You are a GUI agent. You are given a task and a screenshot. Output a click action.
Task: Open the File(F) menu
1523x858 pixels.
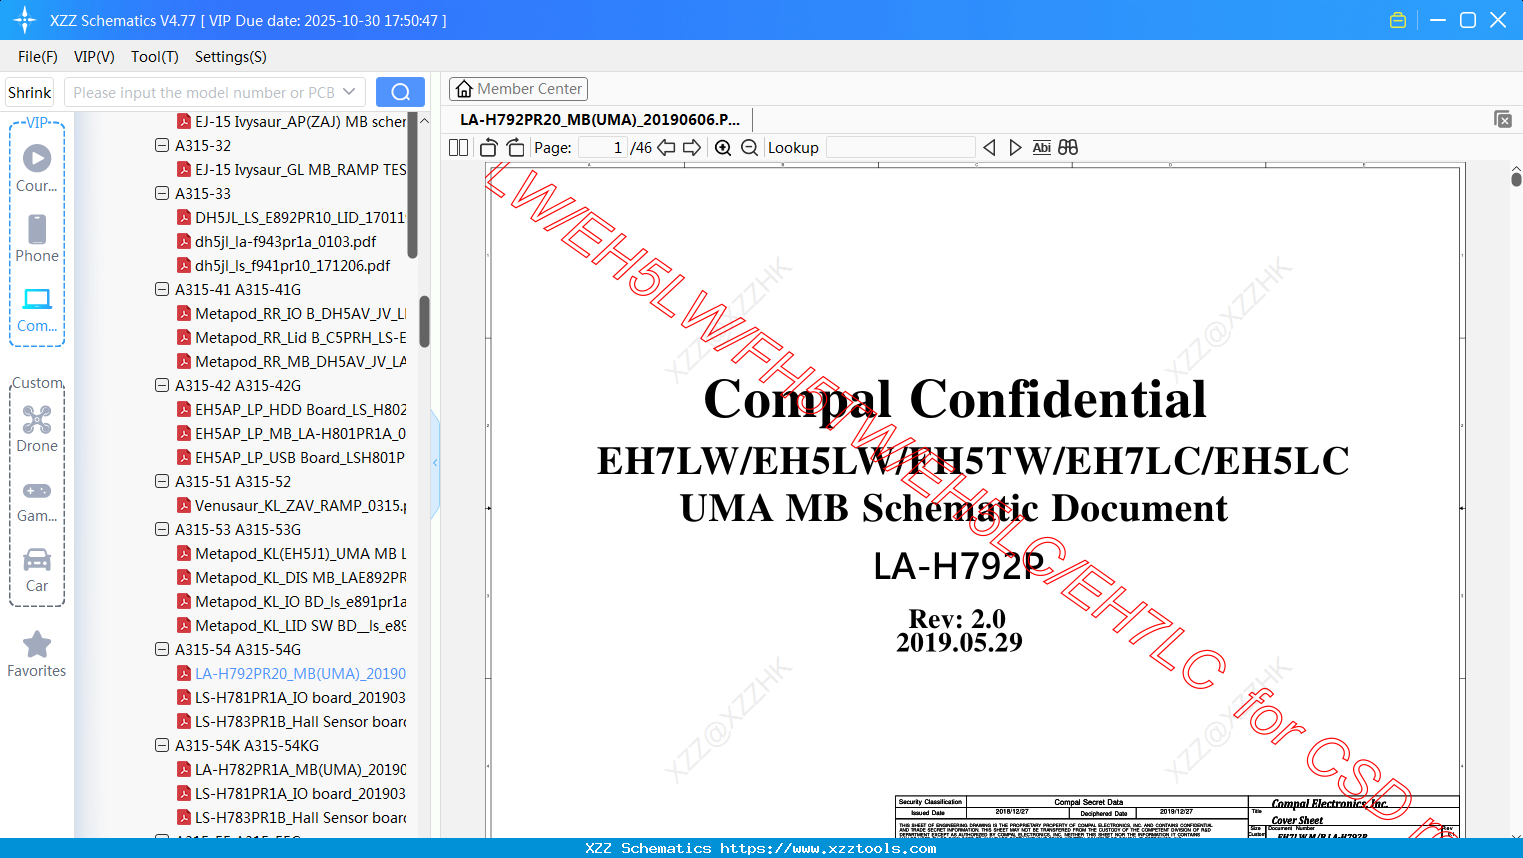(38, 57)
